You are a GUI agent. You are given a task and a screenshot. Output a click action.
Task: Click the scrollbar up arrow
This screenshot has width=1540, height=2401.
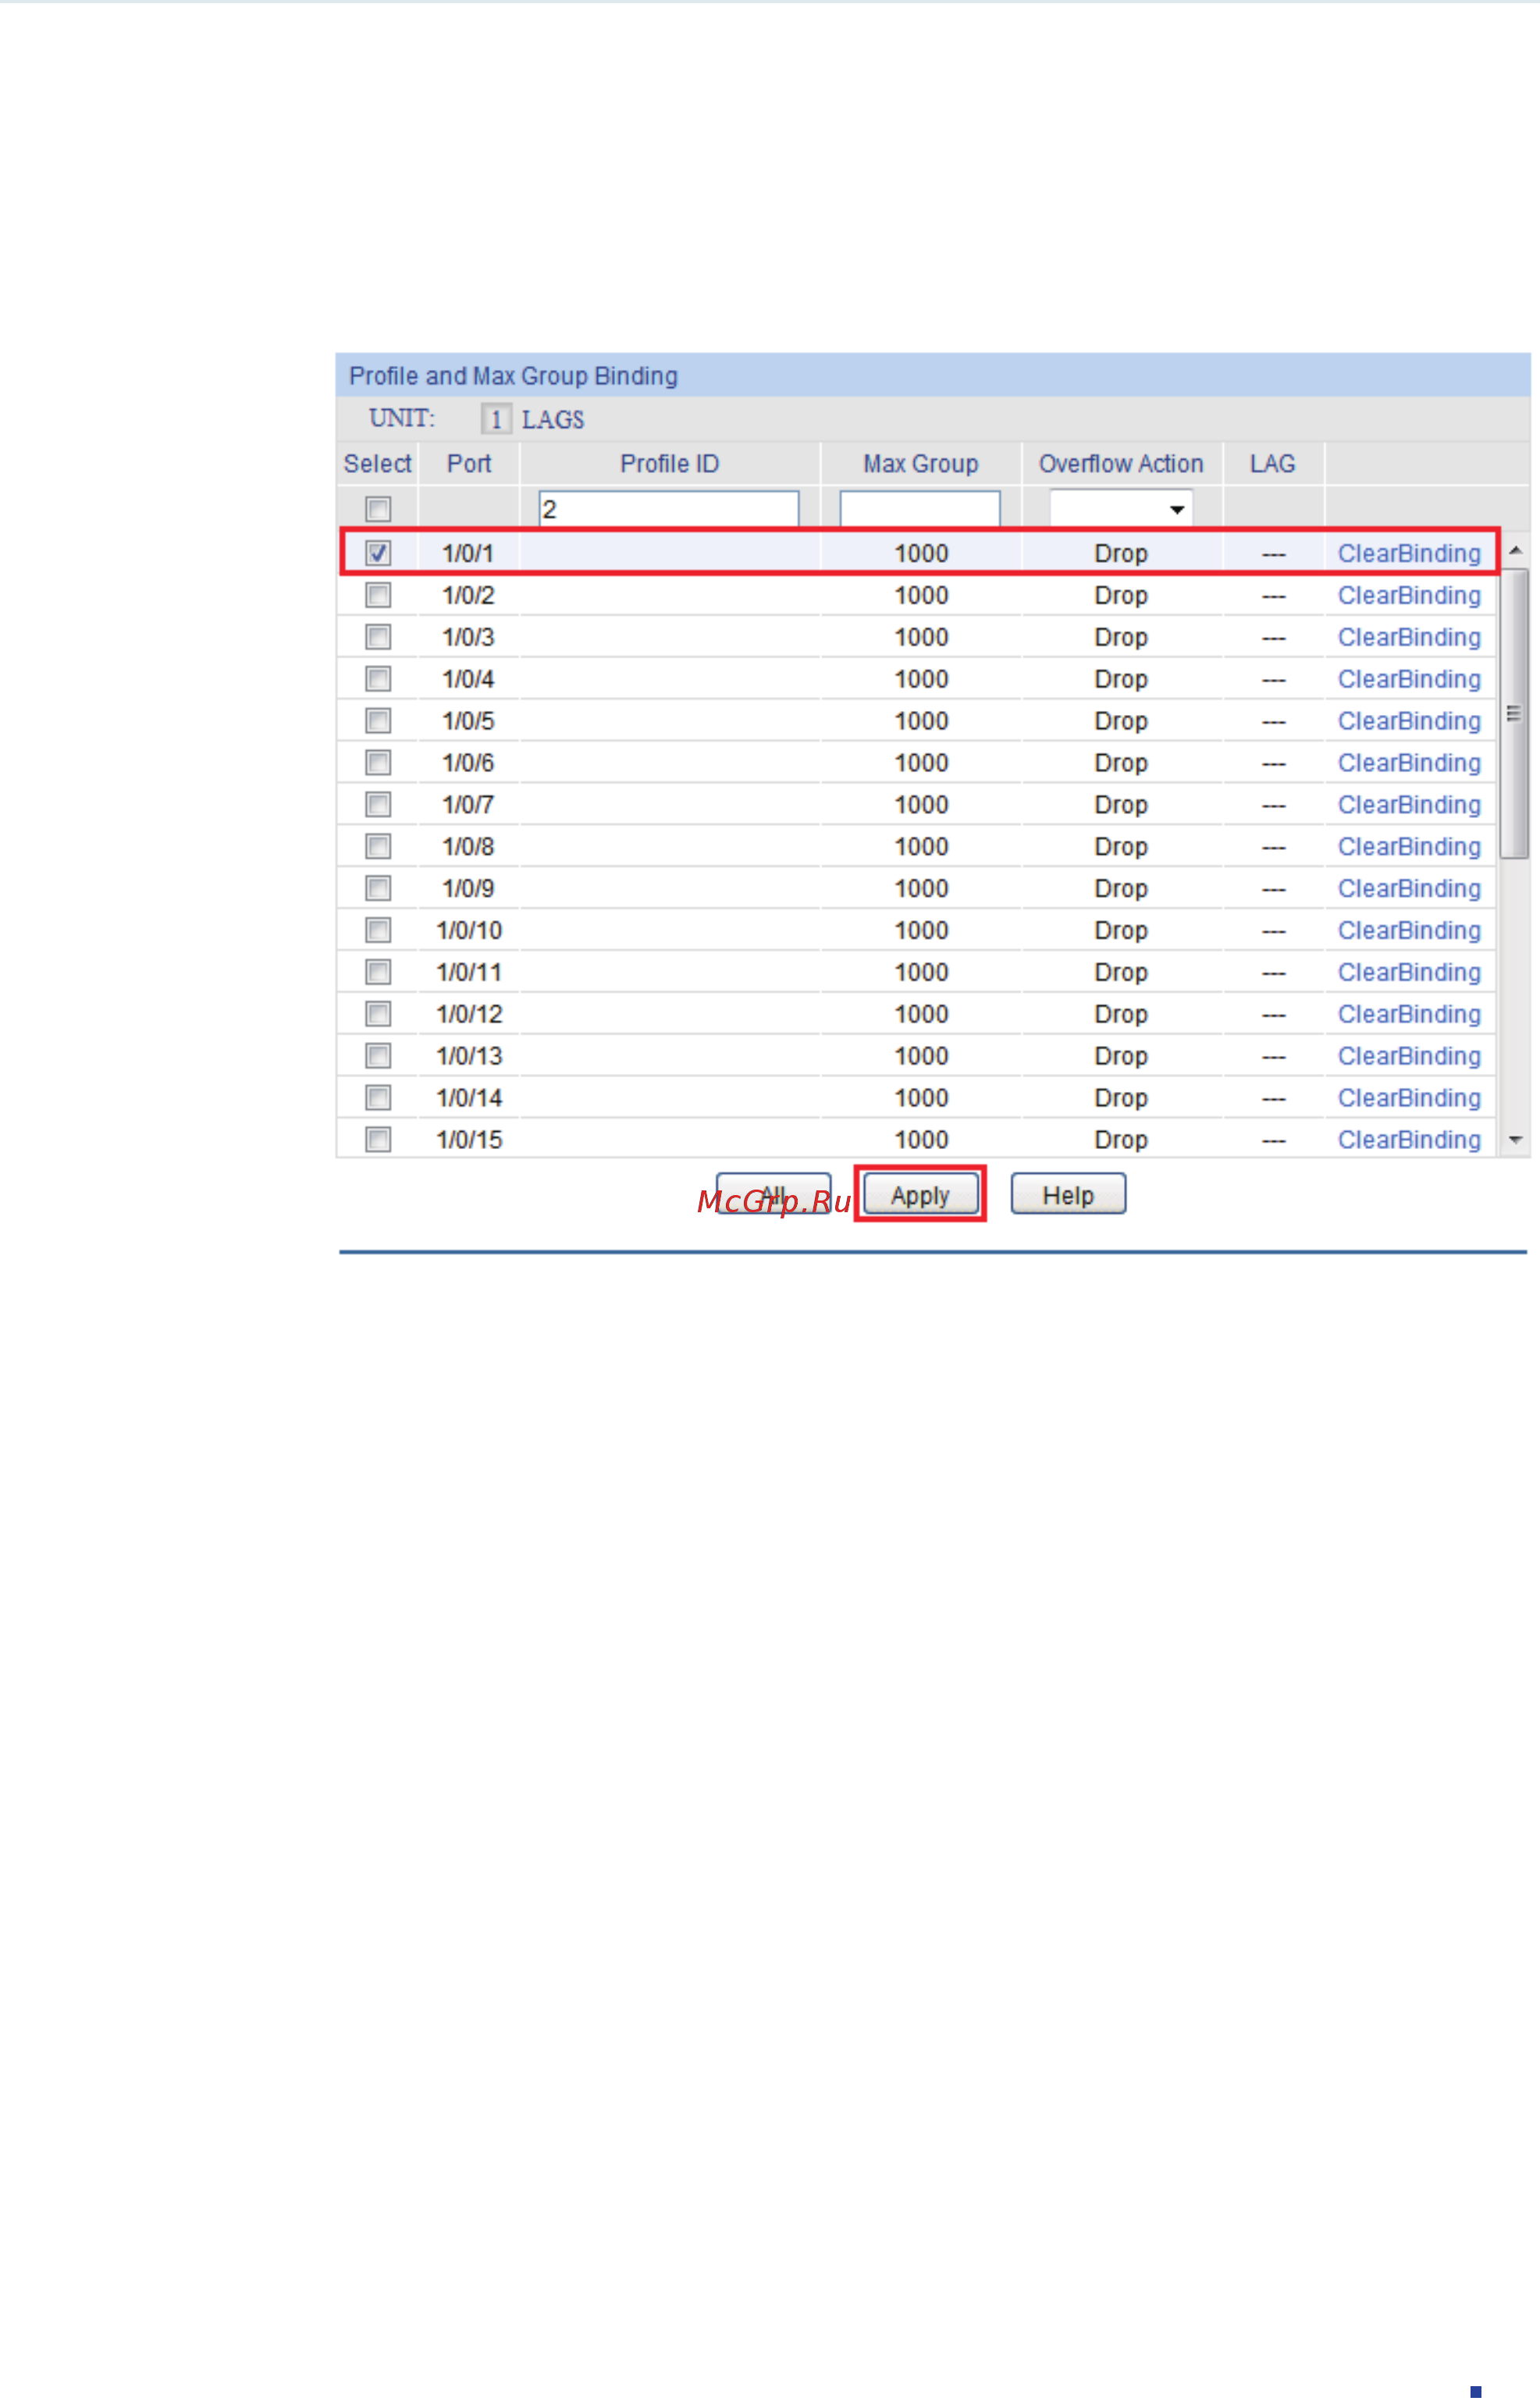point(1515,551)
